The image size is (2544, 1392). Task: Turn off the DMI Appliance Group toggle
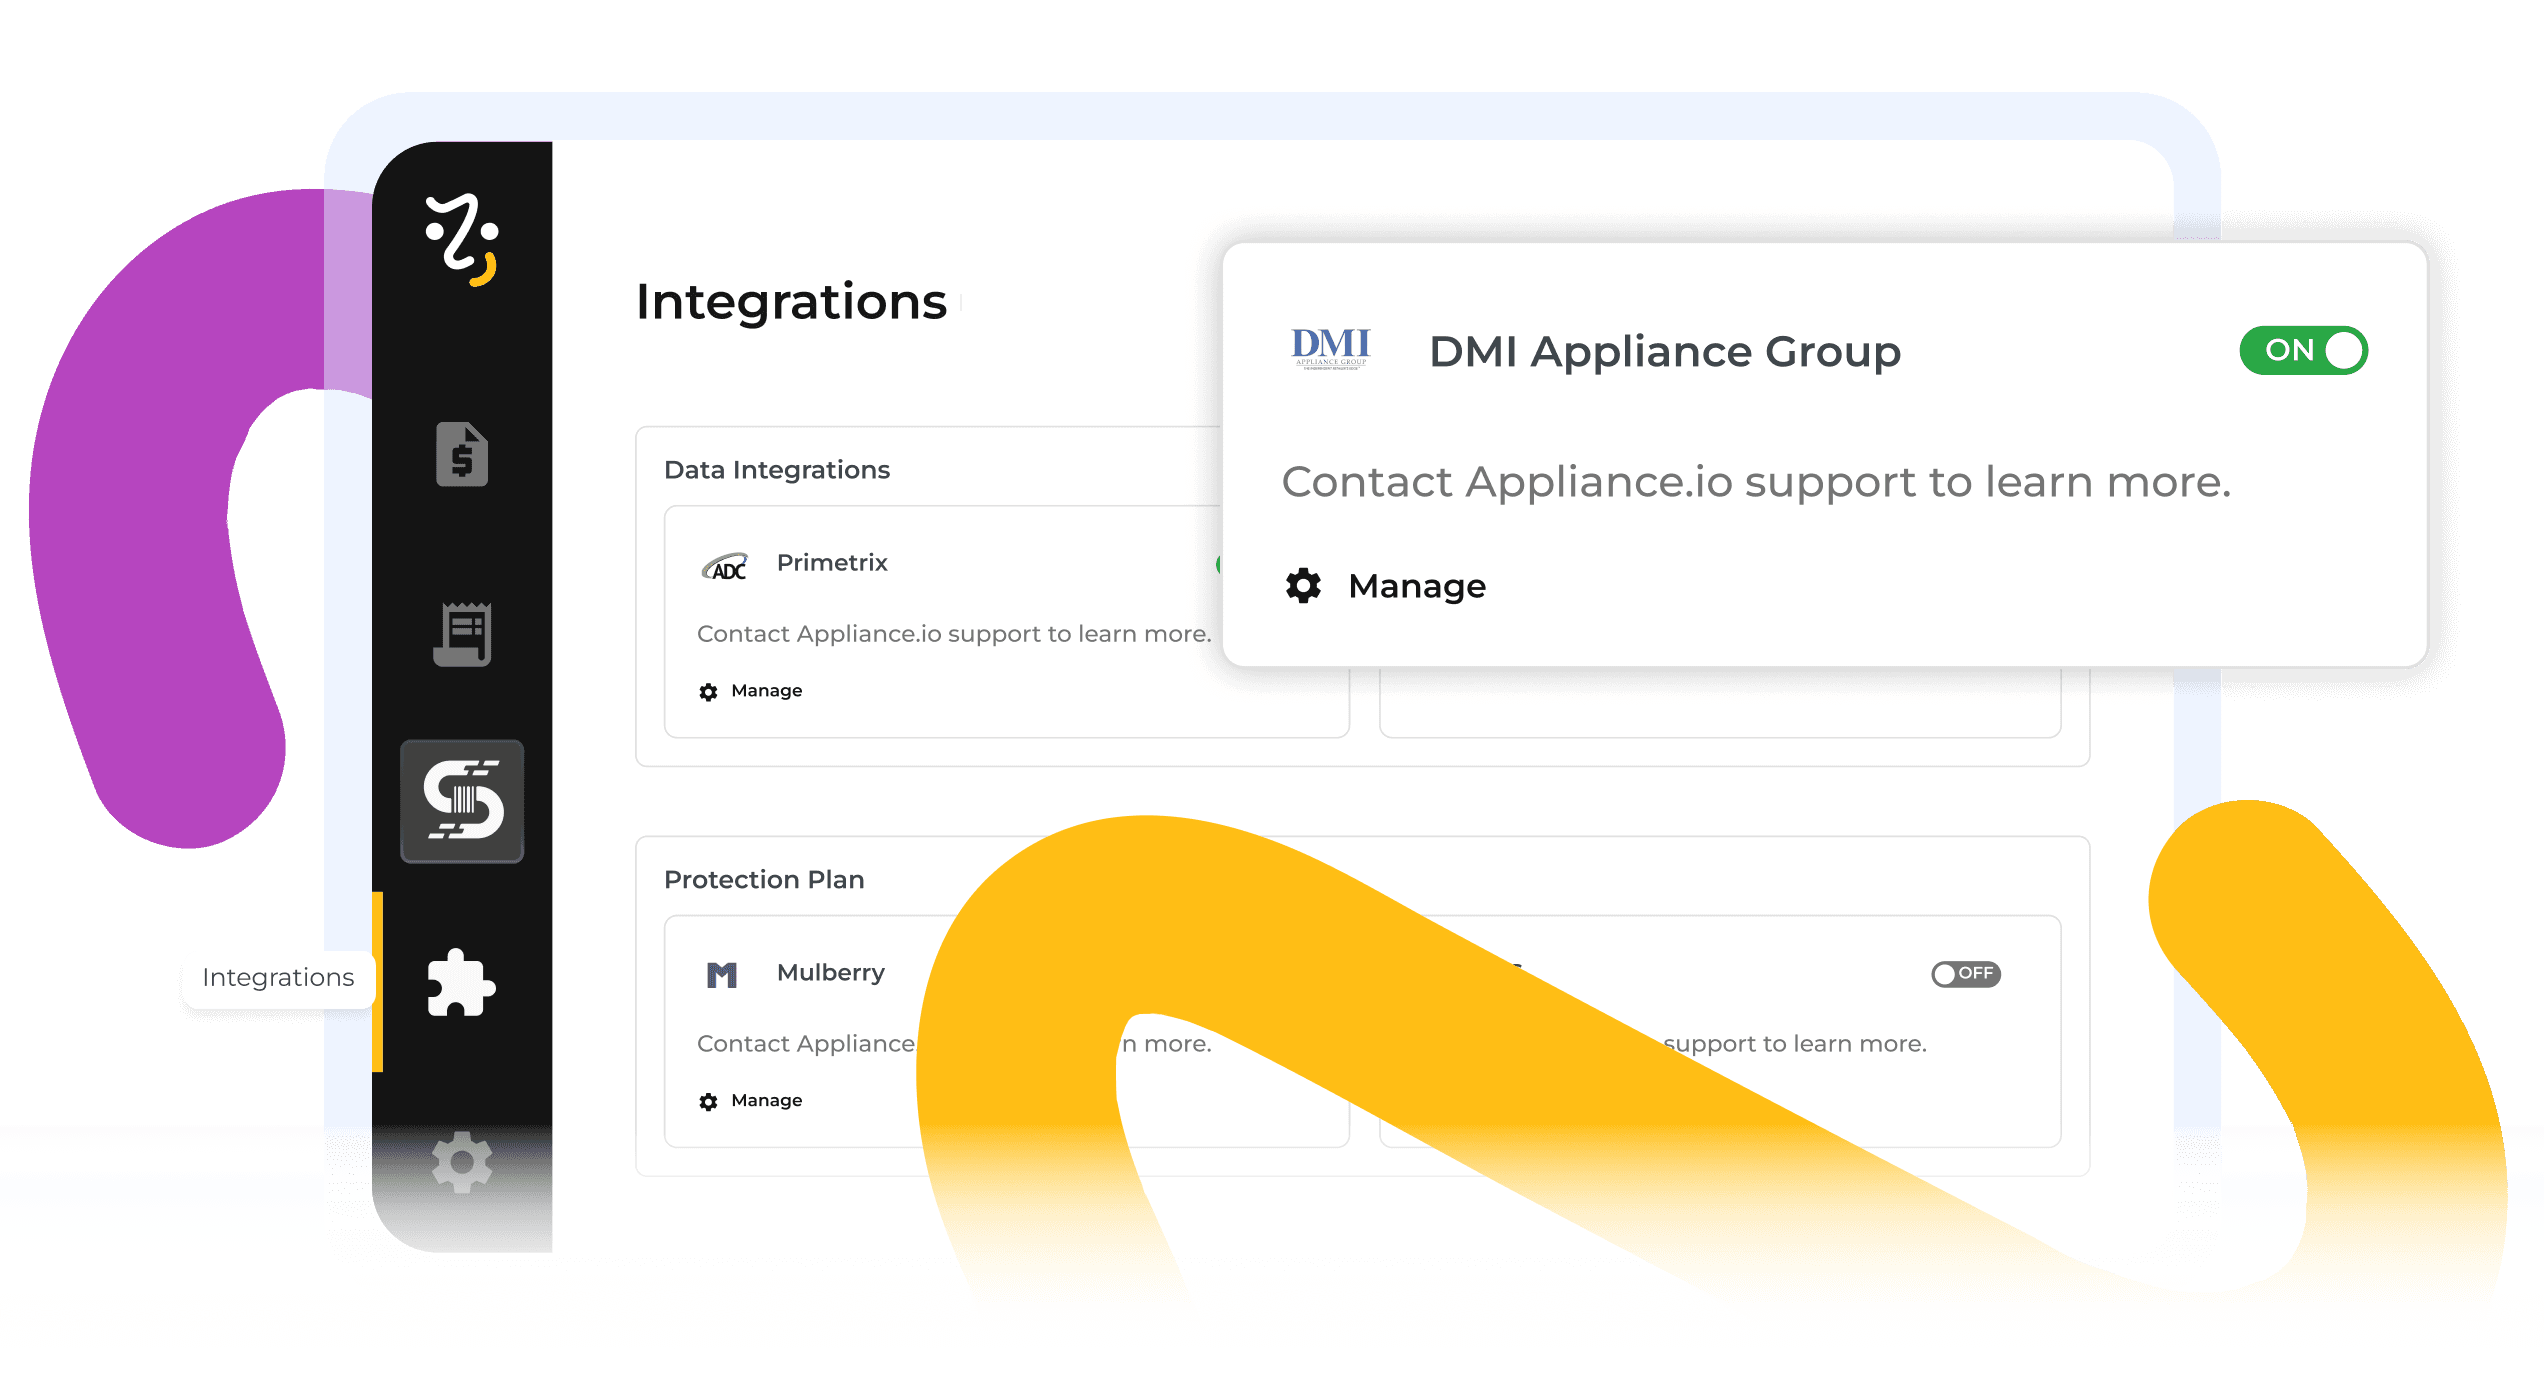[x=2303, y=351]
